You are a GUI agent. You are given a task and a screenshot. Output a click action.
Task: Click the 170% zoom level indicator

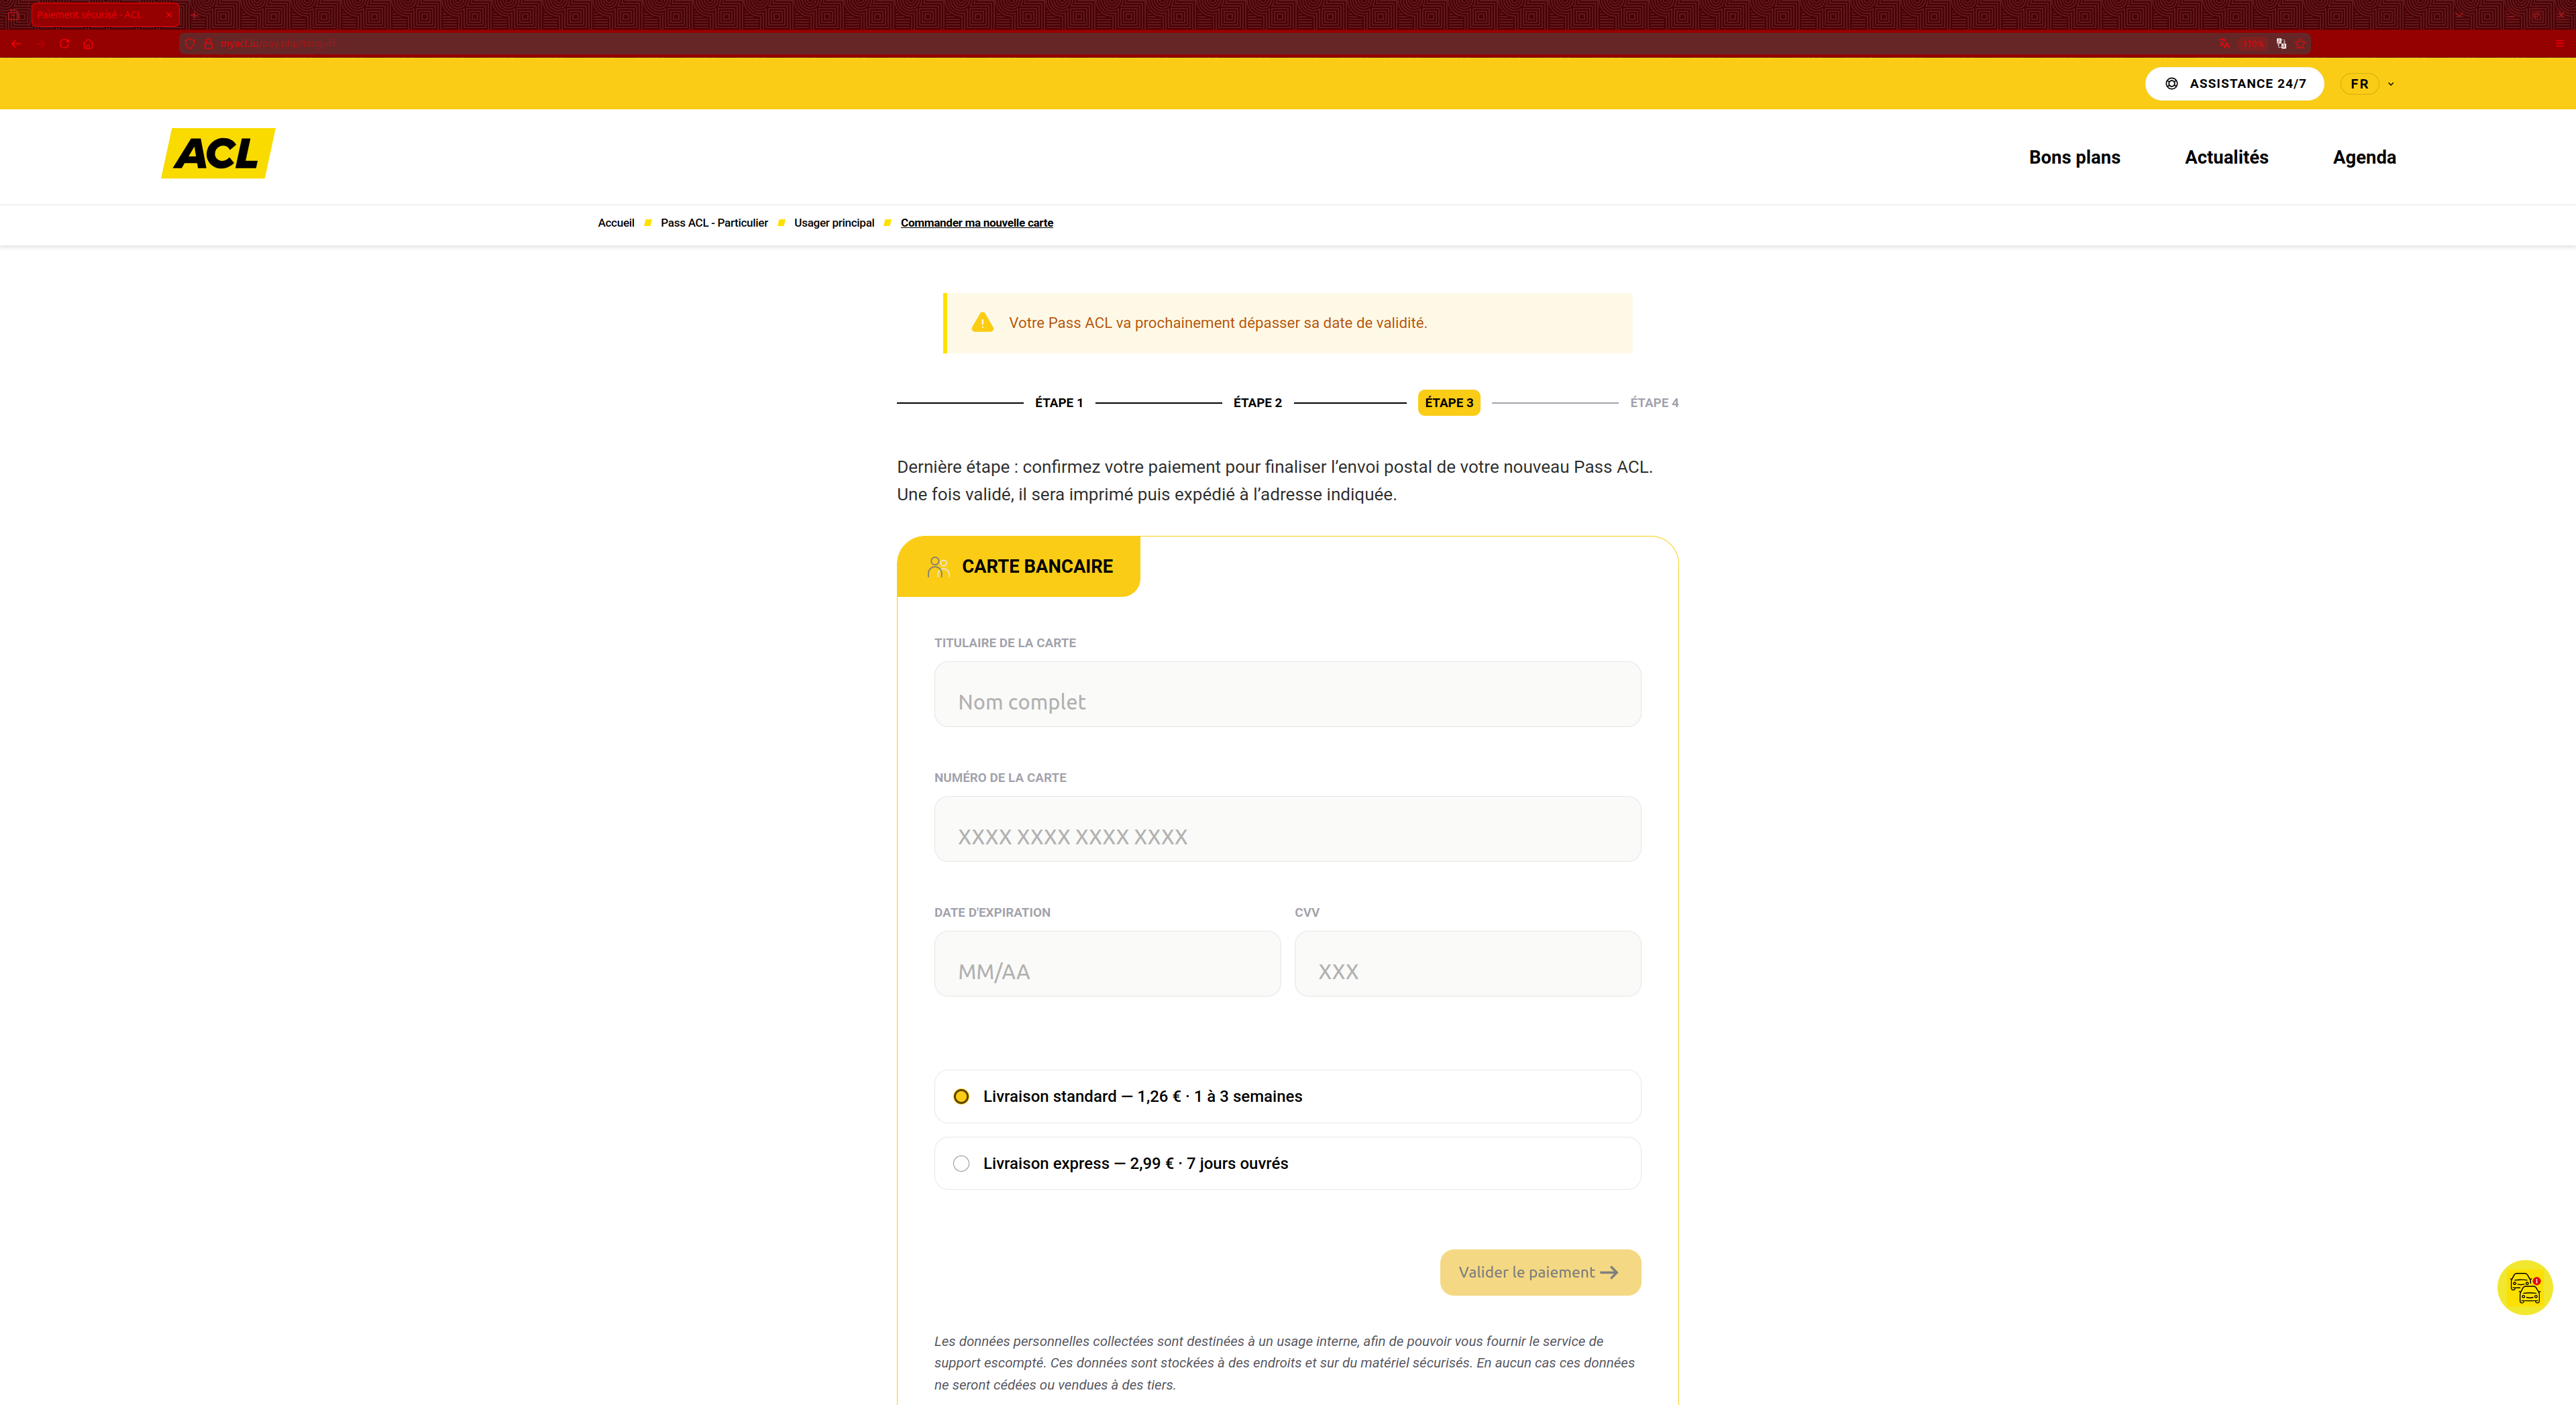click(2252, 44)
